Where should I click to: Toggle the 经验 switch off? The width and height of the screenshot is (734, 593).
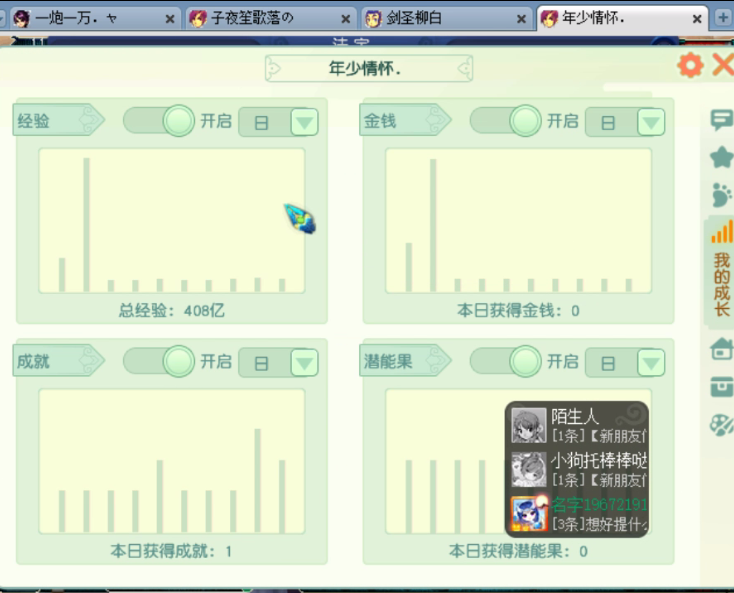click(x=159, y=121)
